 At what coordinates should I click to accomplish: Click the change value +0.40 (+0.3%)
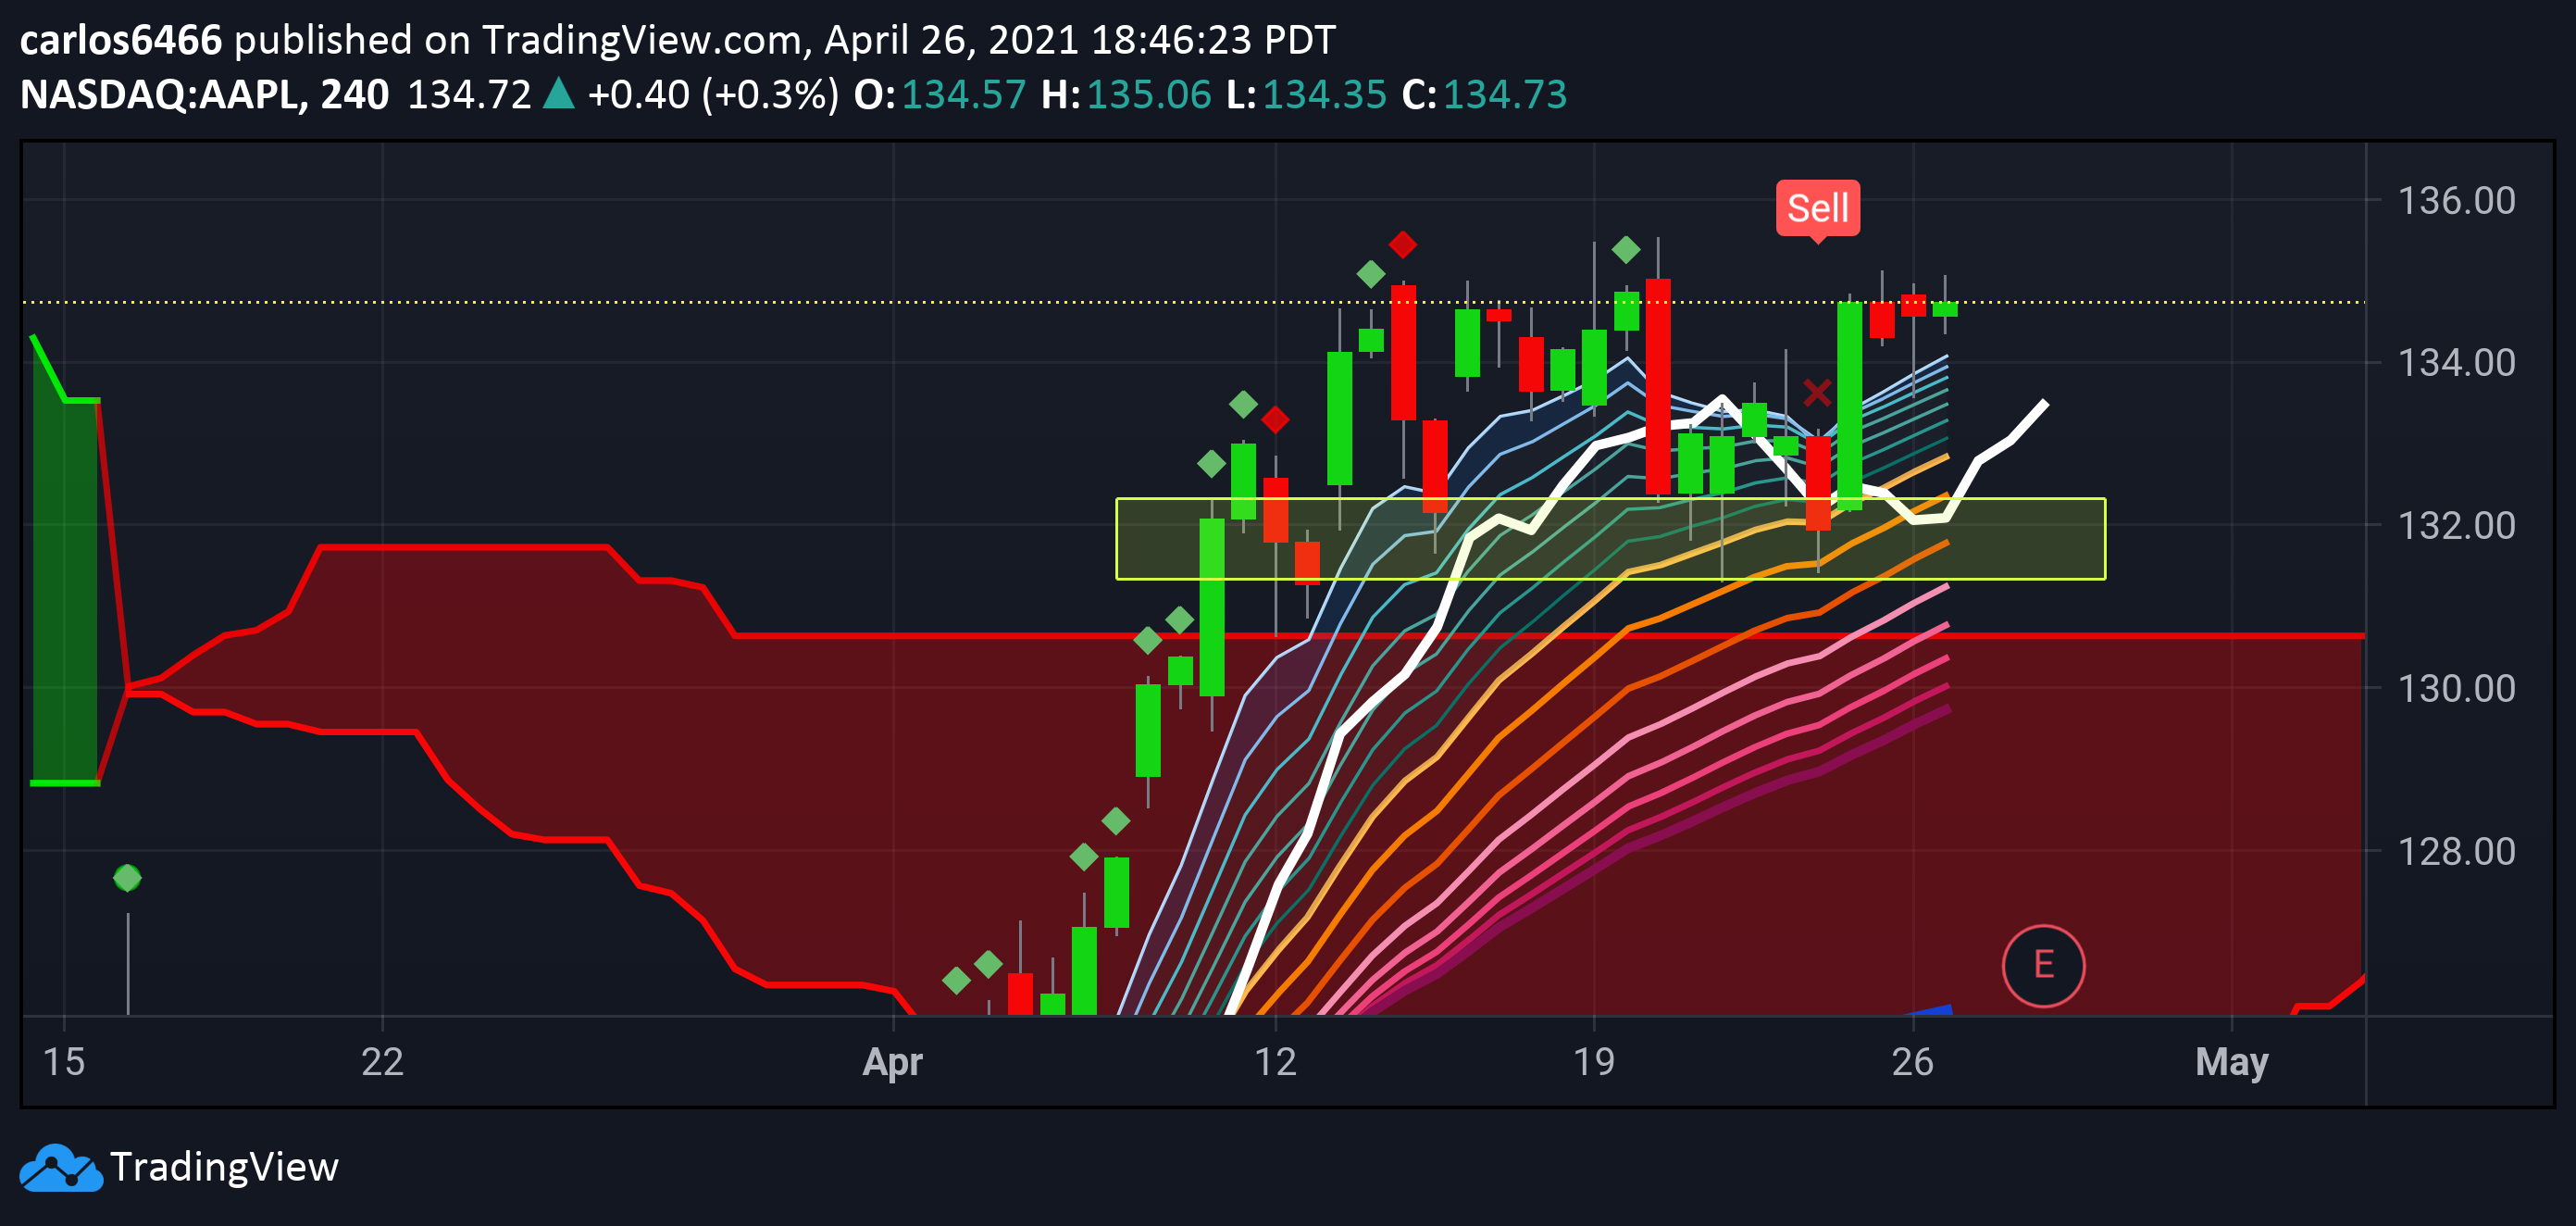tap(713, 95)
